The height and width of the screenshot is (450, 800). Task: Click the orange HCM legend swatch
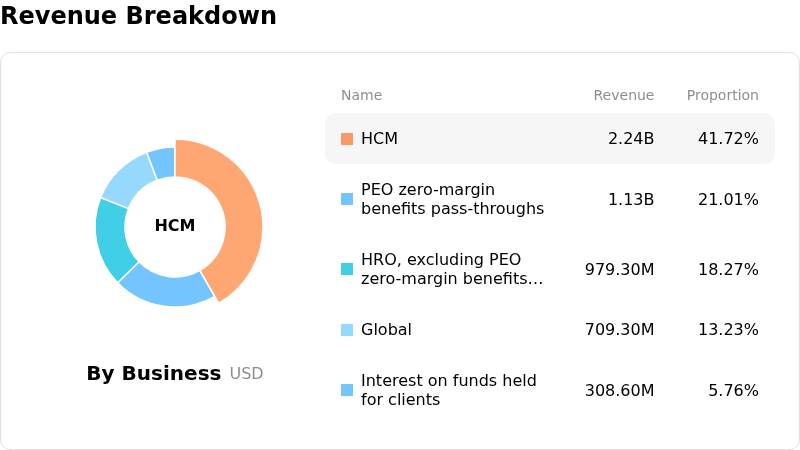point(347,139)
